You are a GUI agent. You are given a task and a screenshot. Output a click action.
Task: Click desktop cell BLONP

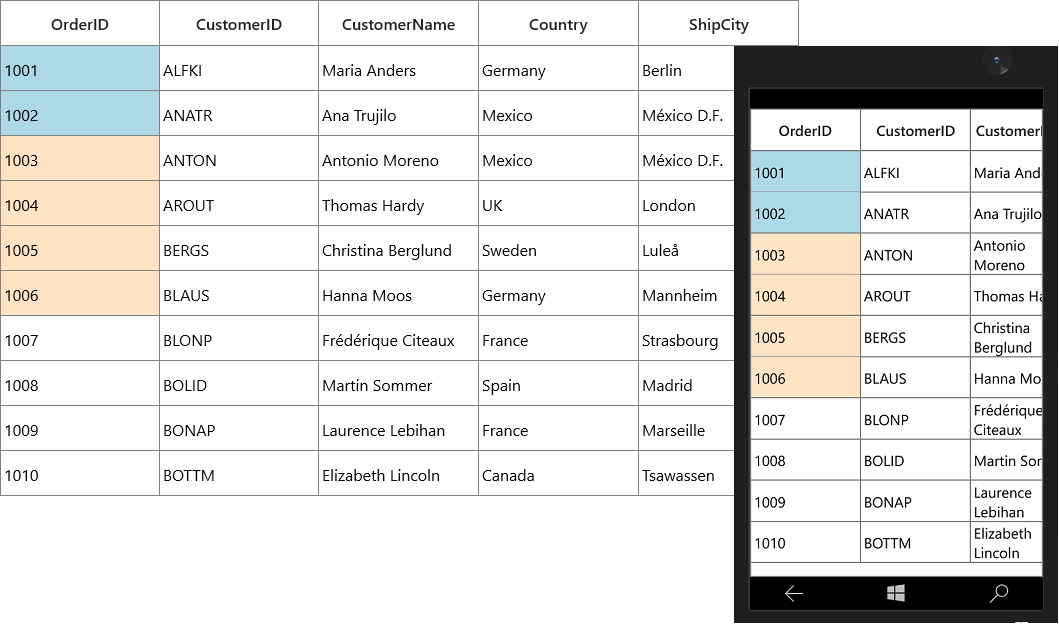[x=239, y=339]
